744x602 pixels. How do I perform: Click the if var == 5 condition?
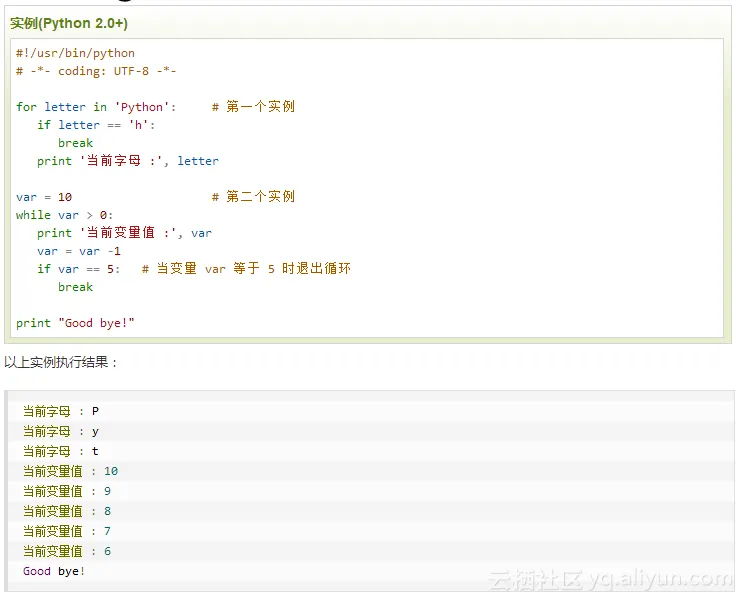(x=79, y=269)
